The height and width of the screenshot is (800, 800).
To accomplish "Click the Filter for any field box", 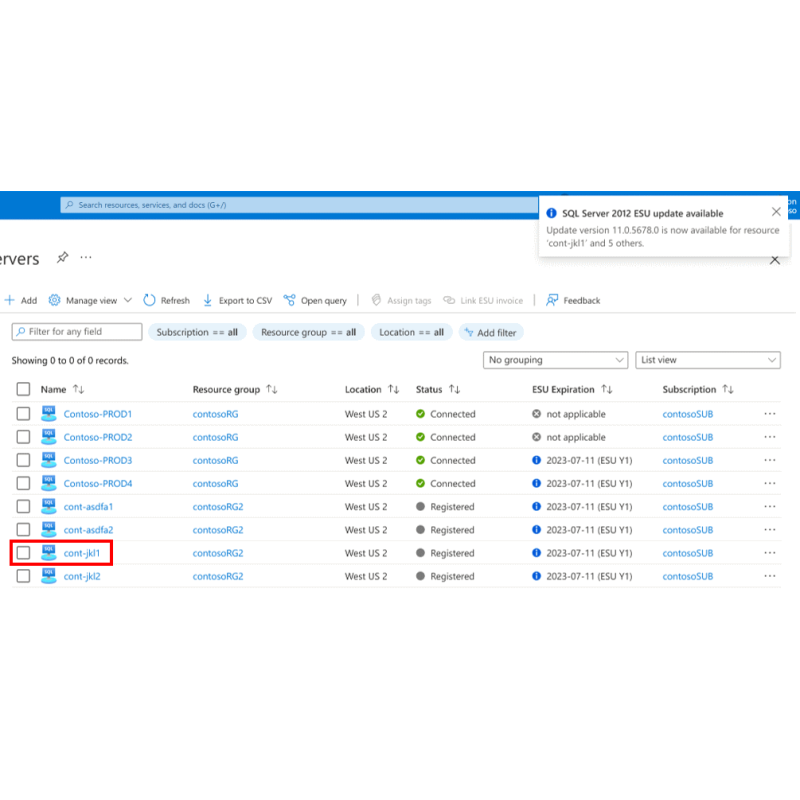I will click(77, 332).
